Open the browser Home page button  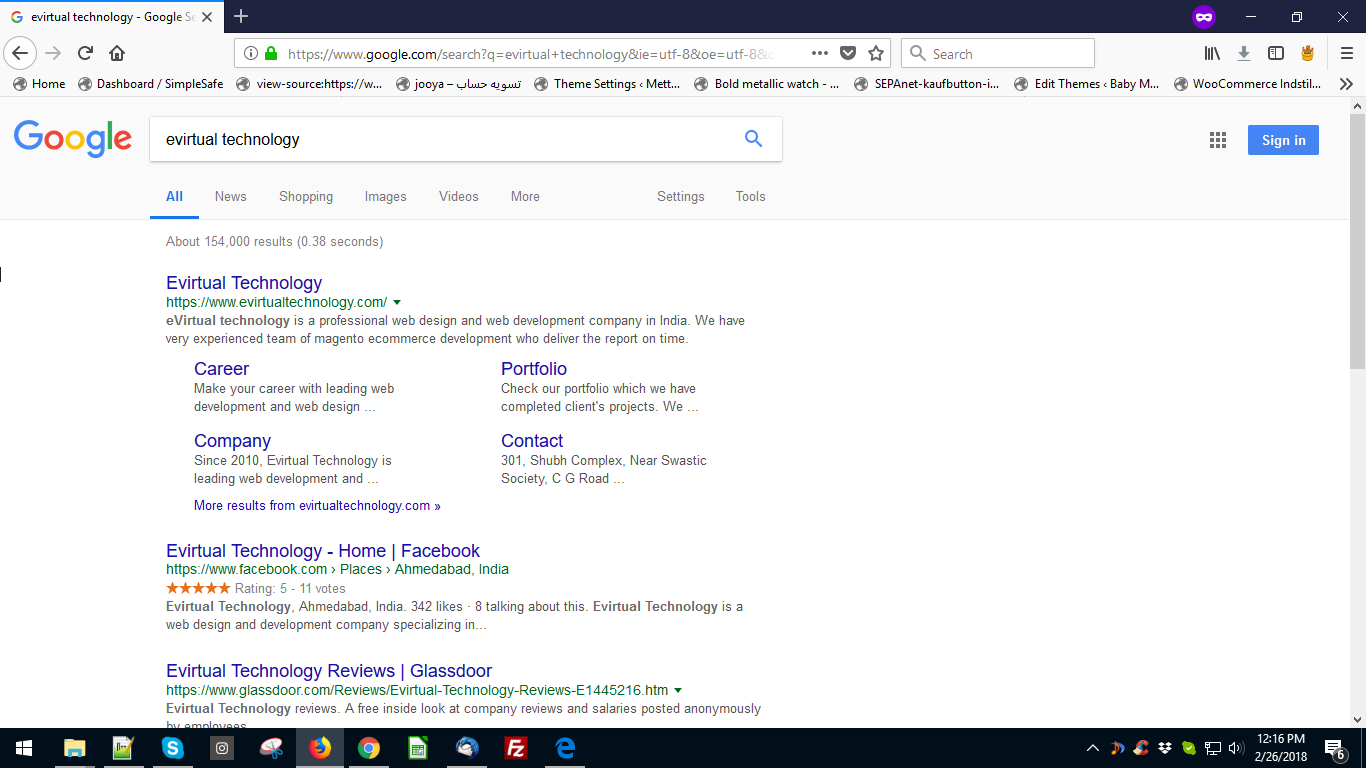coord(117,53)
